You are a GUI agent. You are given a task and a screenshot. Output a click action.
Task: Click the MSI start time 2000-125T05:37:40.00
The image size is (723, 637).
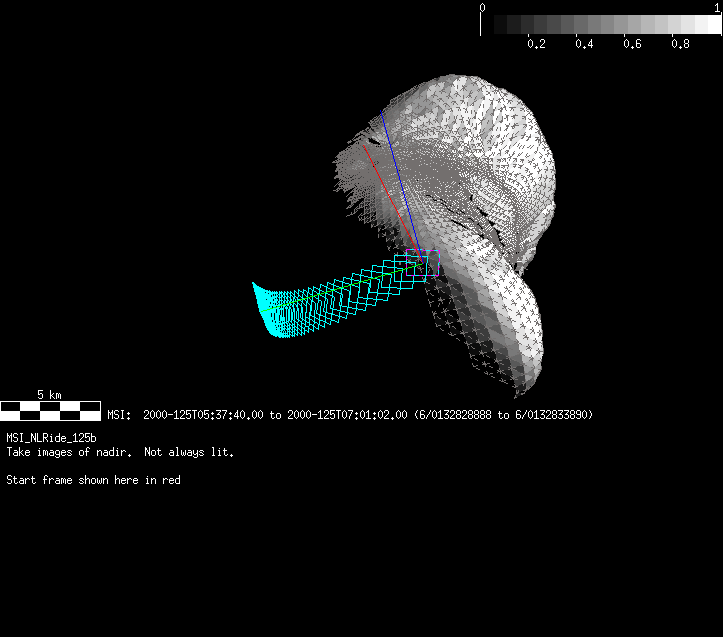click(x=204, y=414)
